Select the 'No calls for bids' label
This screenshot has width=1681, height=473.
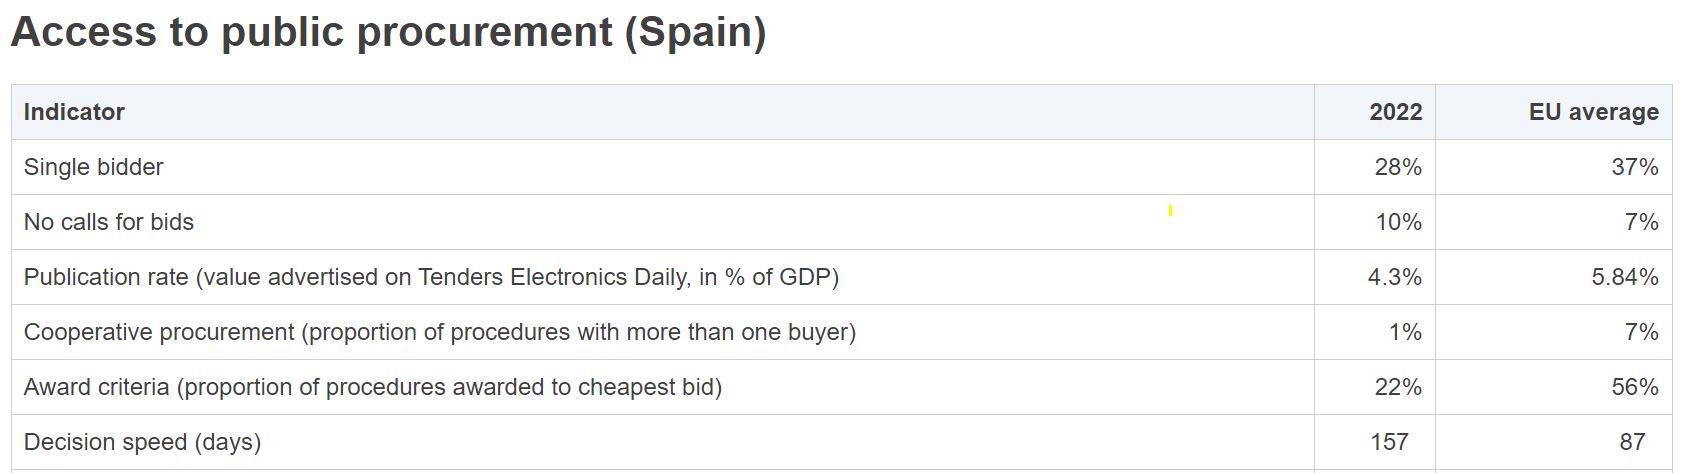click(x=109, y=222)
